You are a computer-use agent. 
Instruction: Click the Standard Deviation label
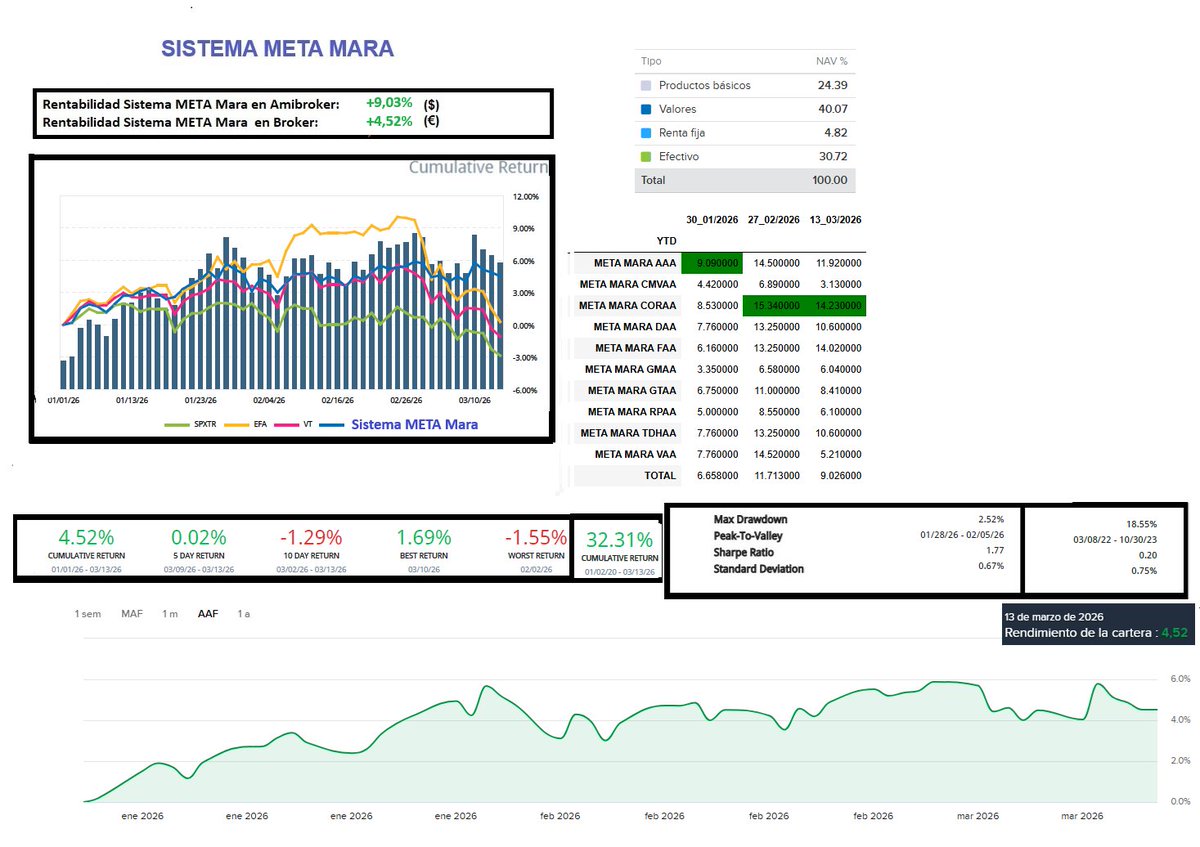click(758, 569)
